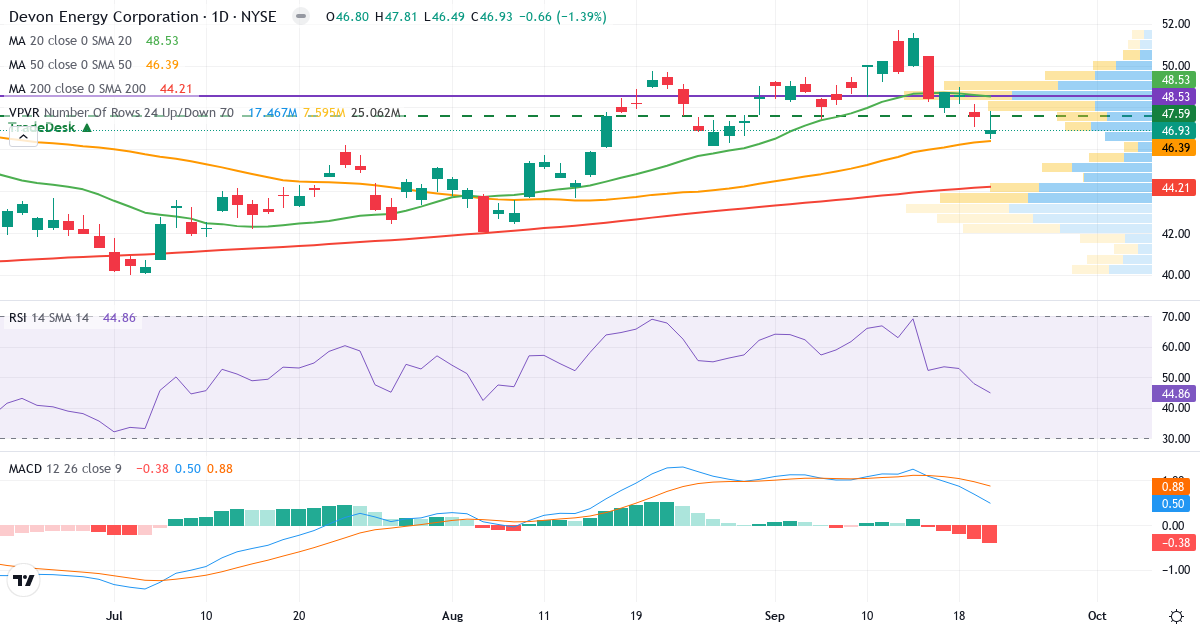Click the TradeDesk label
Screen dimensions: 1200x630
pyautogui.click(x=43, y=128)
